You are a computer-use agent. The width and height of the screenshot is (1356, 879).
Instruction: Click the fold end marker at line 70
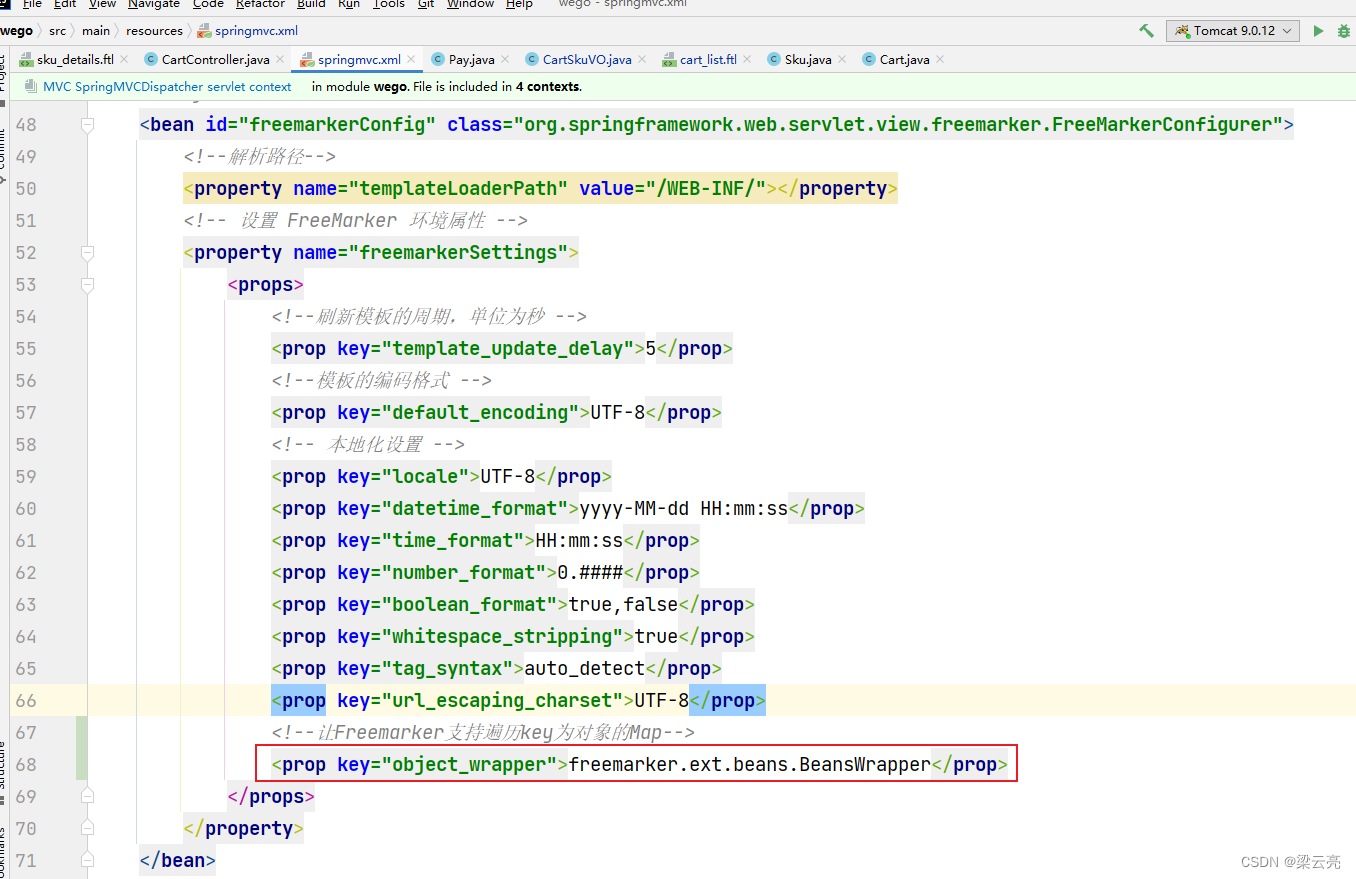87,829
